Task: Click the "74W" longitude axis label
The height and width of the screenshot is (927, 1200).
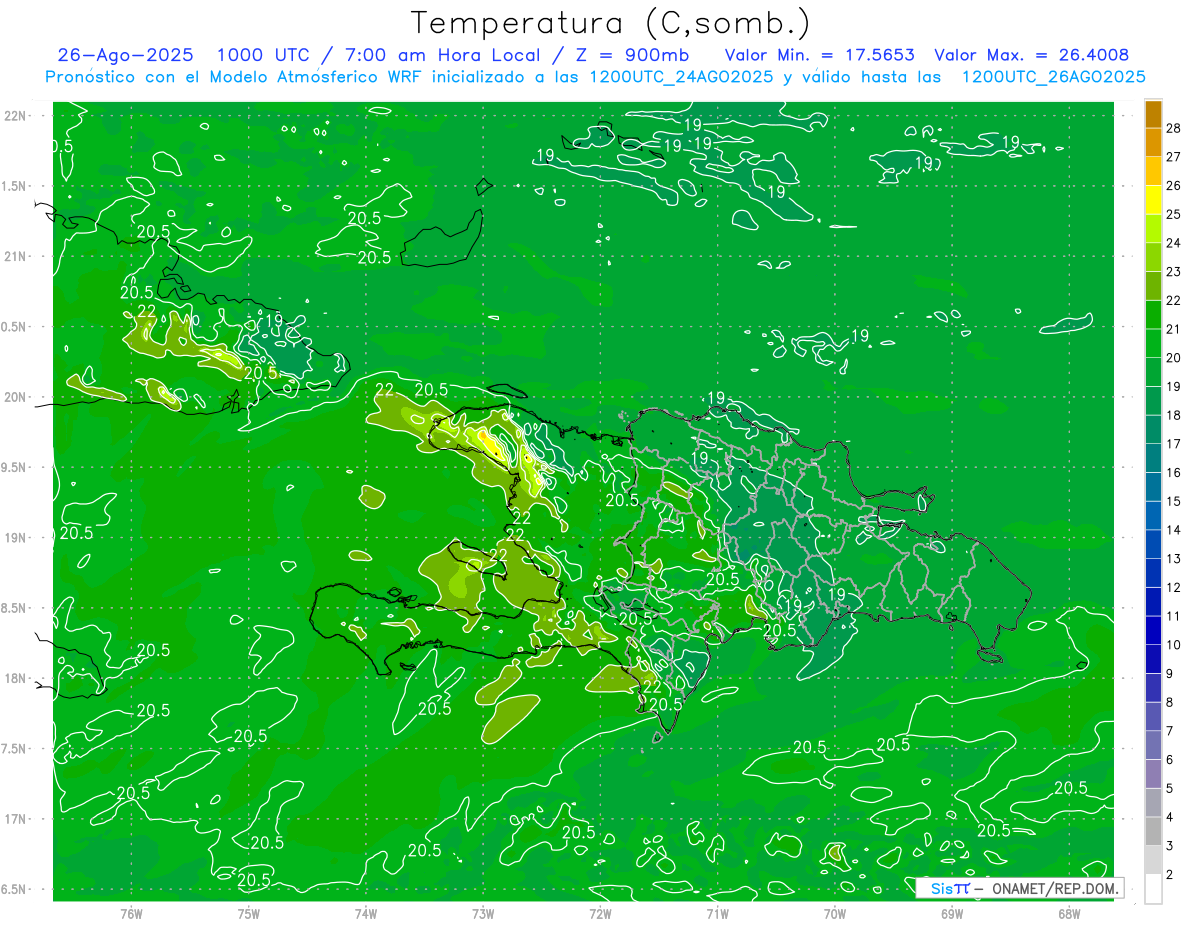Action: [x=366, y=914]
